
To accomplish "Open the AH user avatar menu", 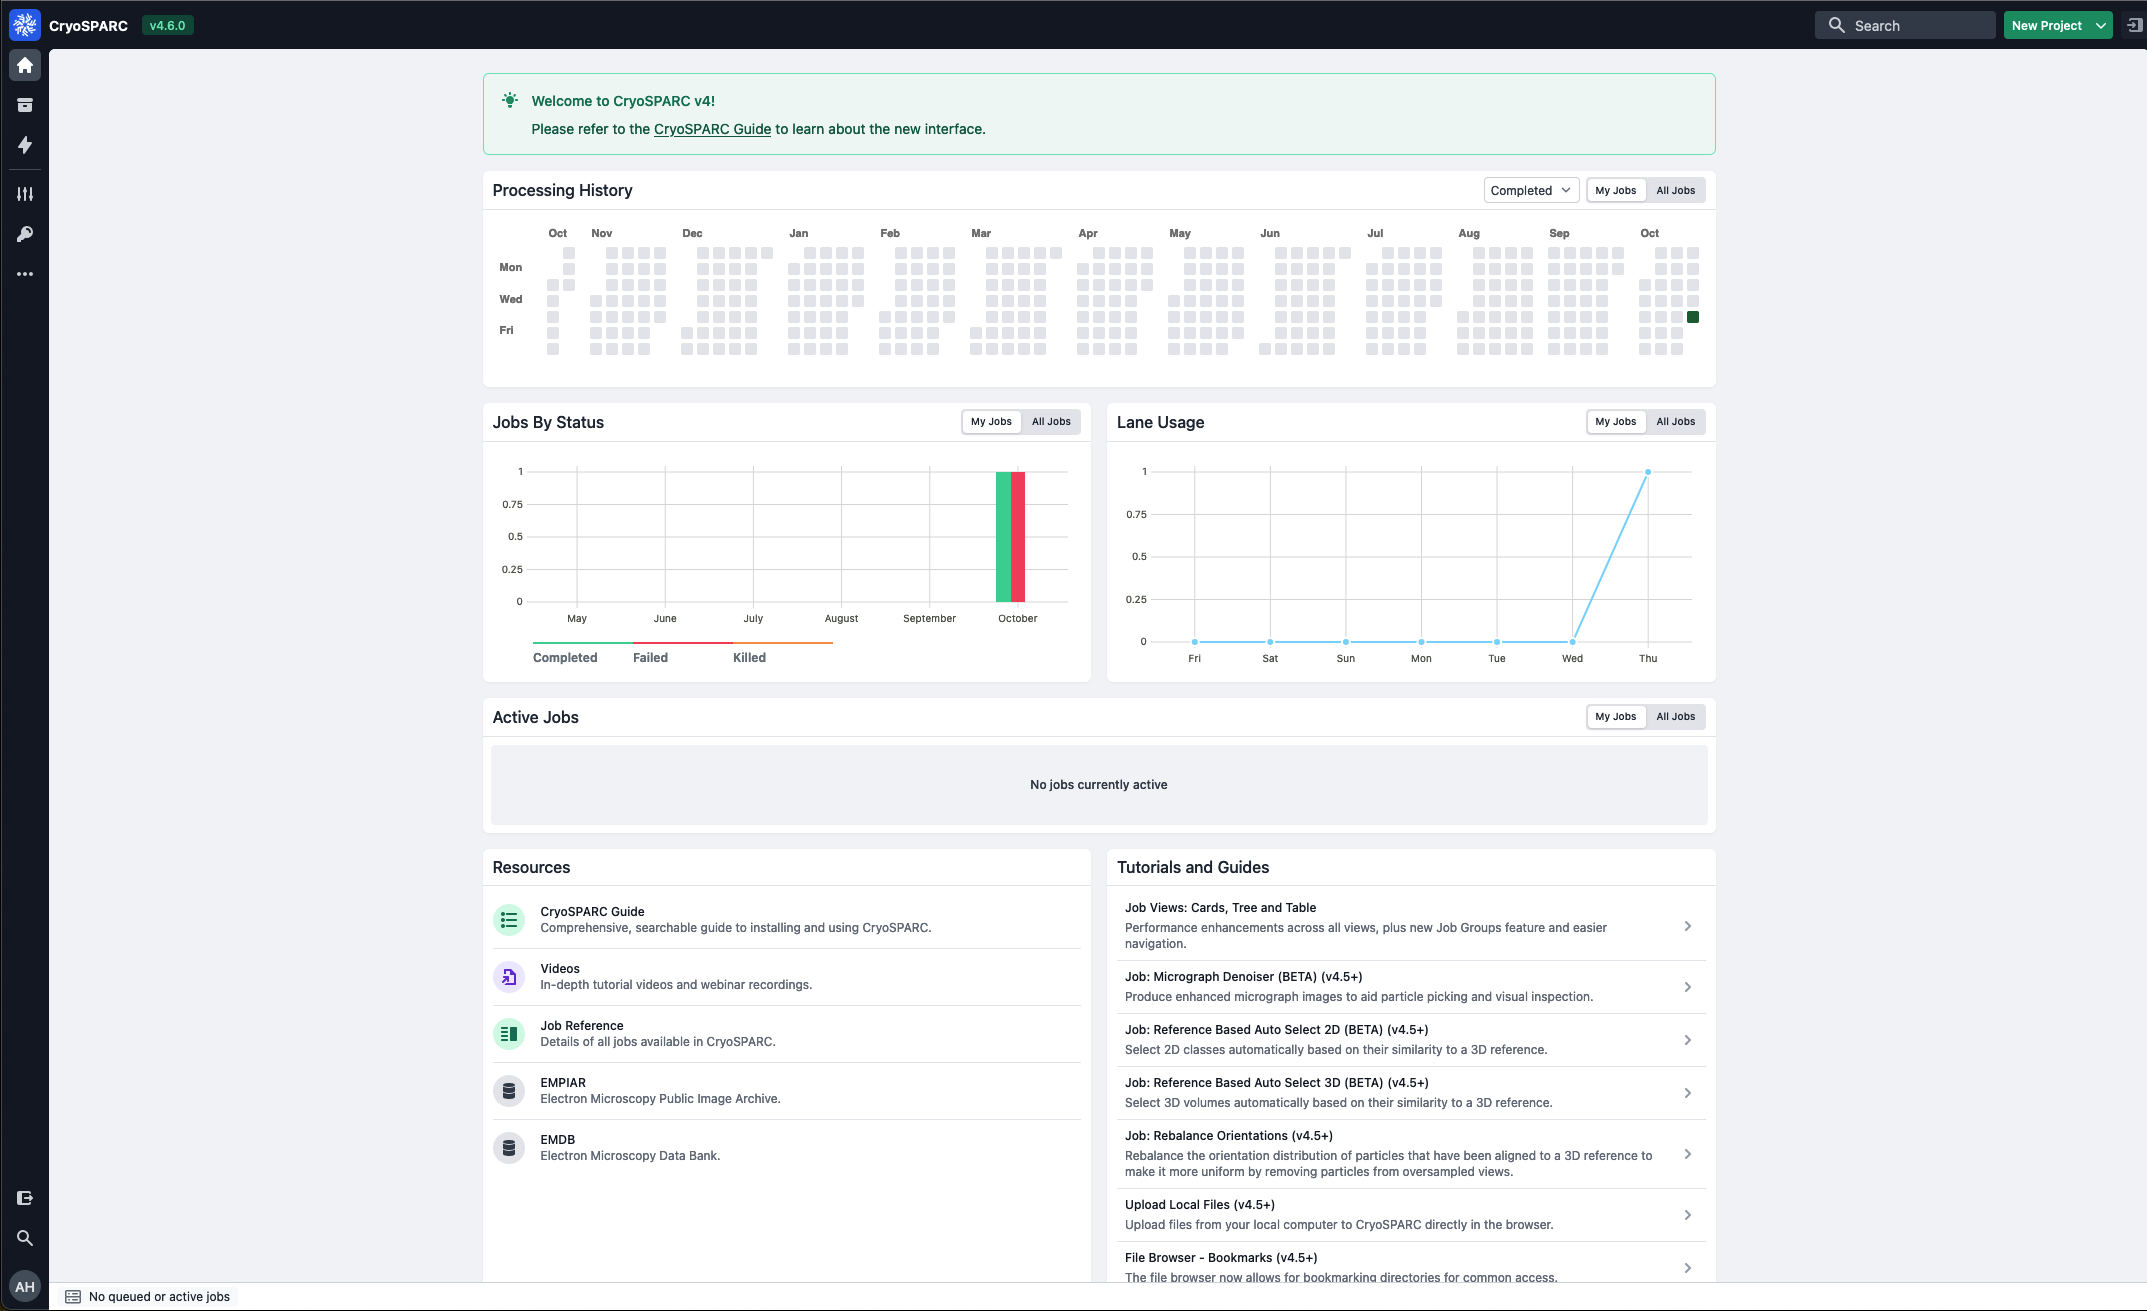I will coord(25,1287).
